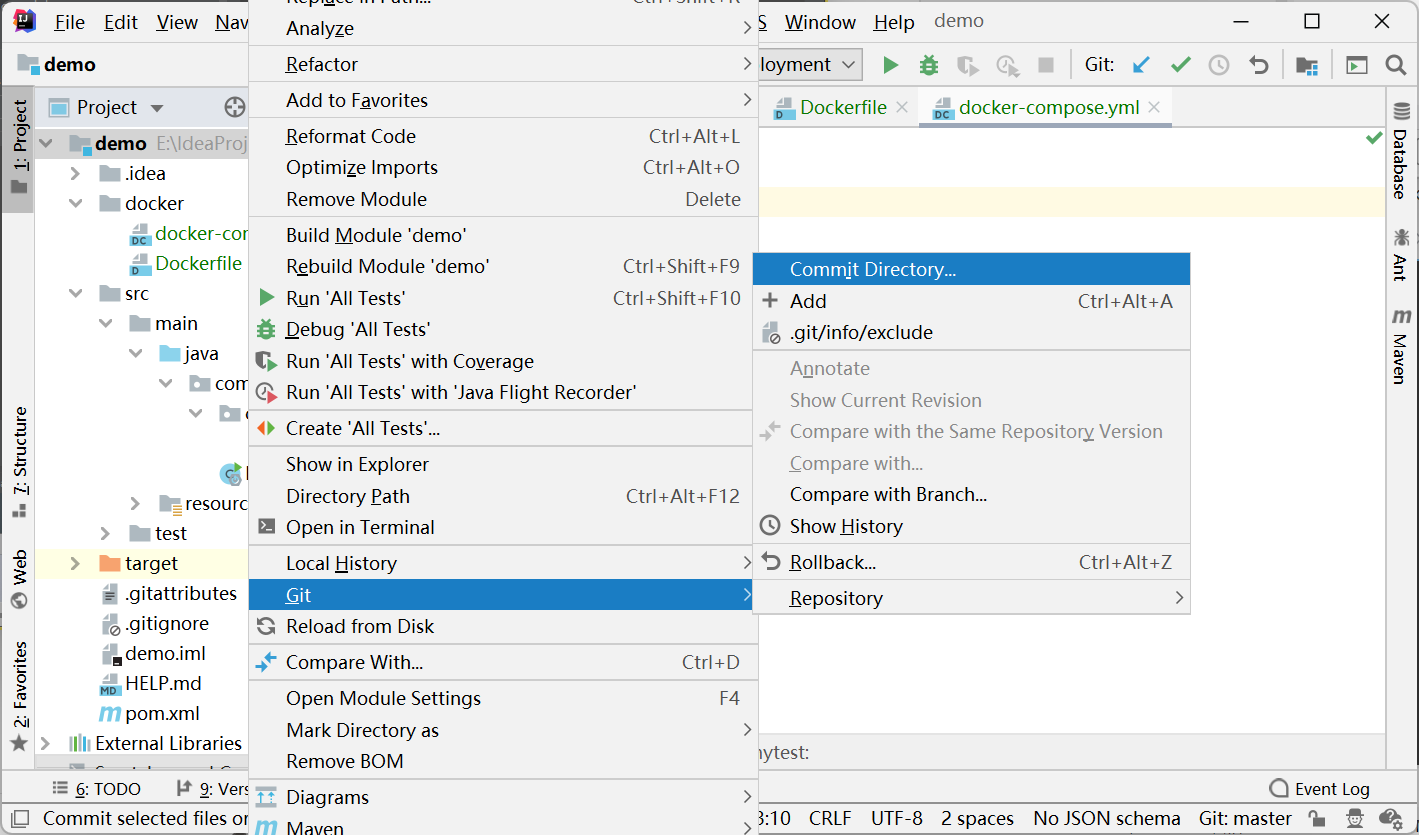This screenshot has height=835, width=1419.
Task: Select Compare with Branch...
Action: coord(971,494)
